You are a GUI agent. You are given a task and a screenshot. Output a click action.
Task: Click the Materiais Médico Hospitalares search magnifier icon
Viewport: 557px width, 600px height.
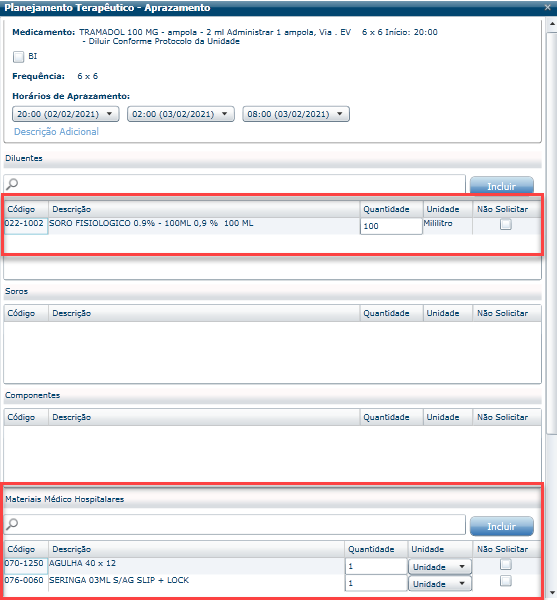coord(12,524)
